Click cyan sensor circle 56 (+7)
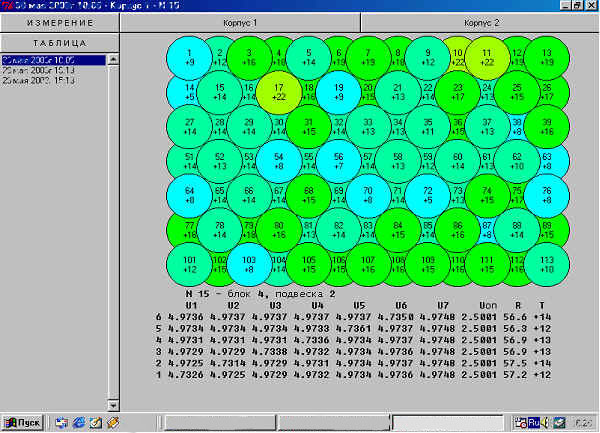600x433 pixels. coord(339,161)
